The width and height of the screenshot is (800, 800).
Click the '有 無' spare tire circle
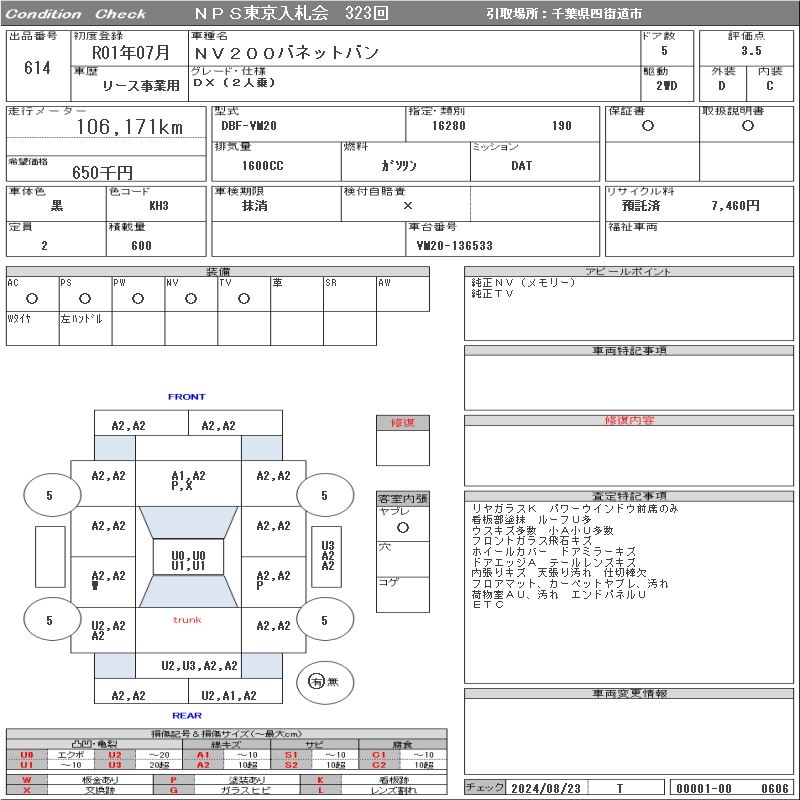point(325,682)
